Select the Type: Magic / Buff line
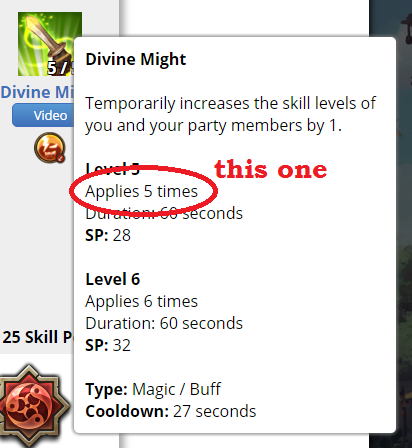Image resolution: width=412 pixels, height=448 pixels. tap(153, 389)
